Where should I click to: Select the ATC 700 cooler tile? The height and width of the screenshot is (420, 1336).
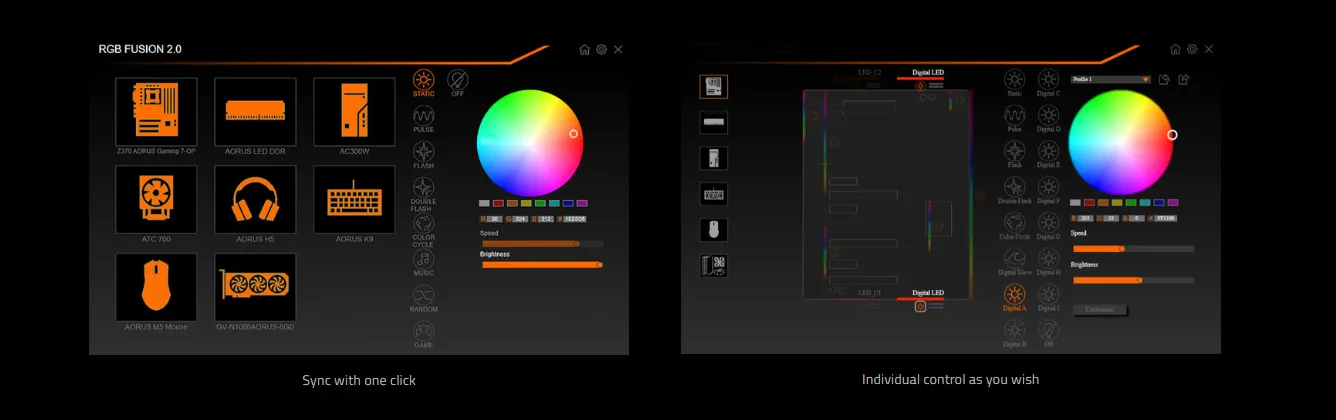[156, 200]
